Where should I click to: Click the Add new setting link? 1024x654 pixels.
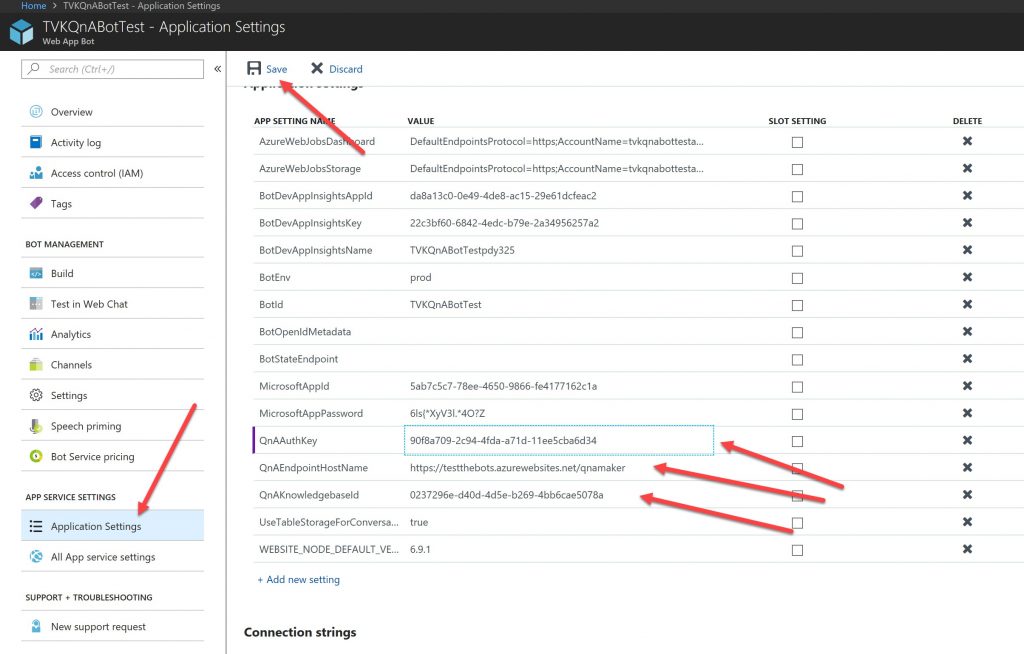click(298, 579)
